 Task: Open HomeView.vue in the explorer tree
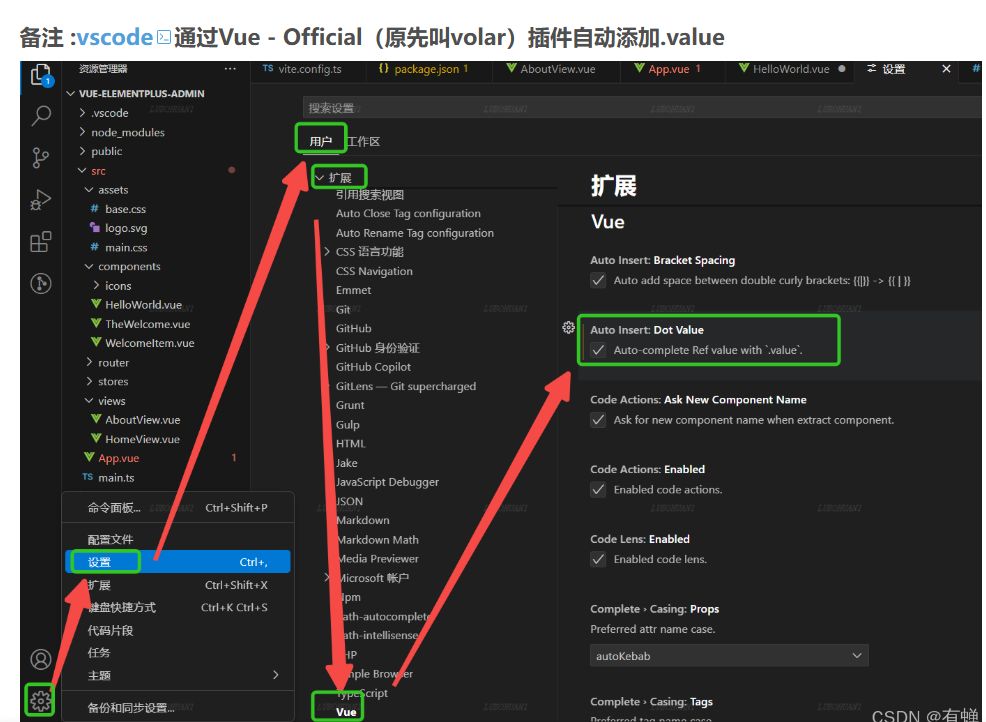[143, 439]
